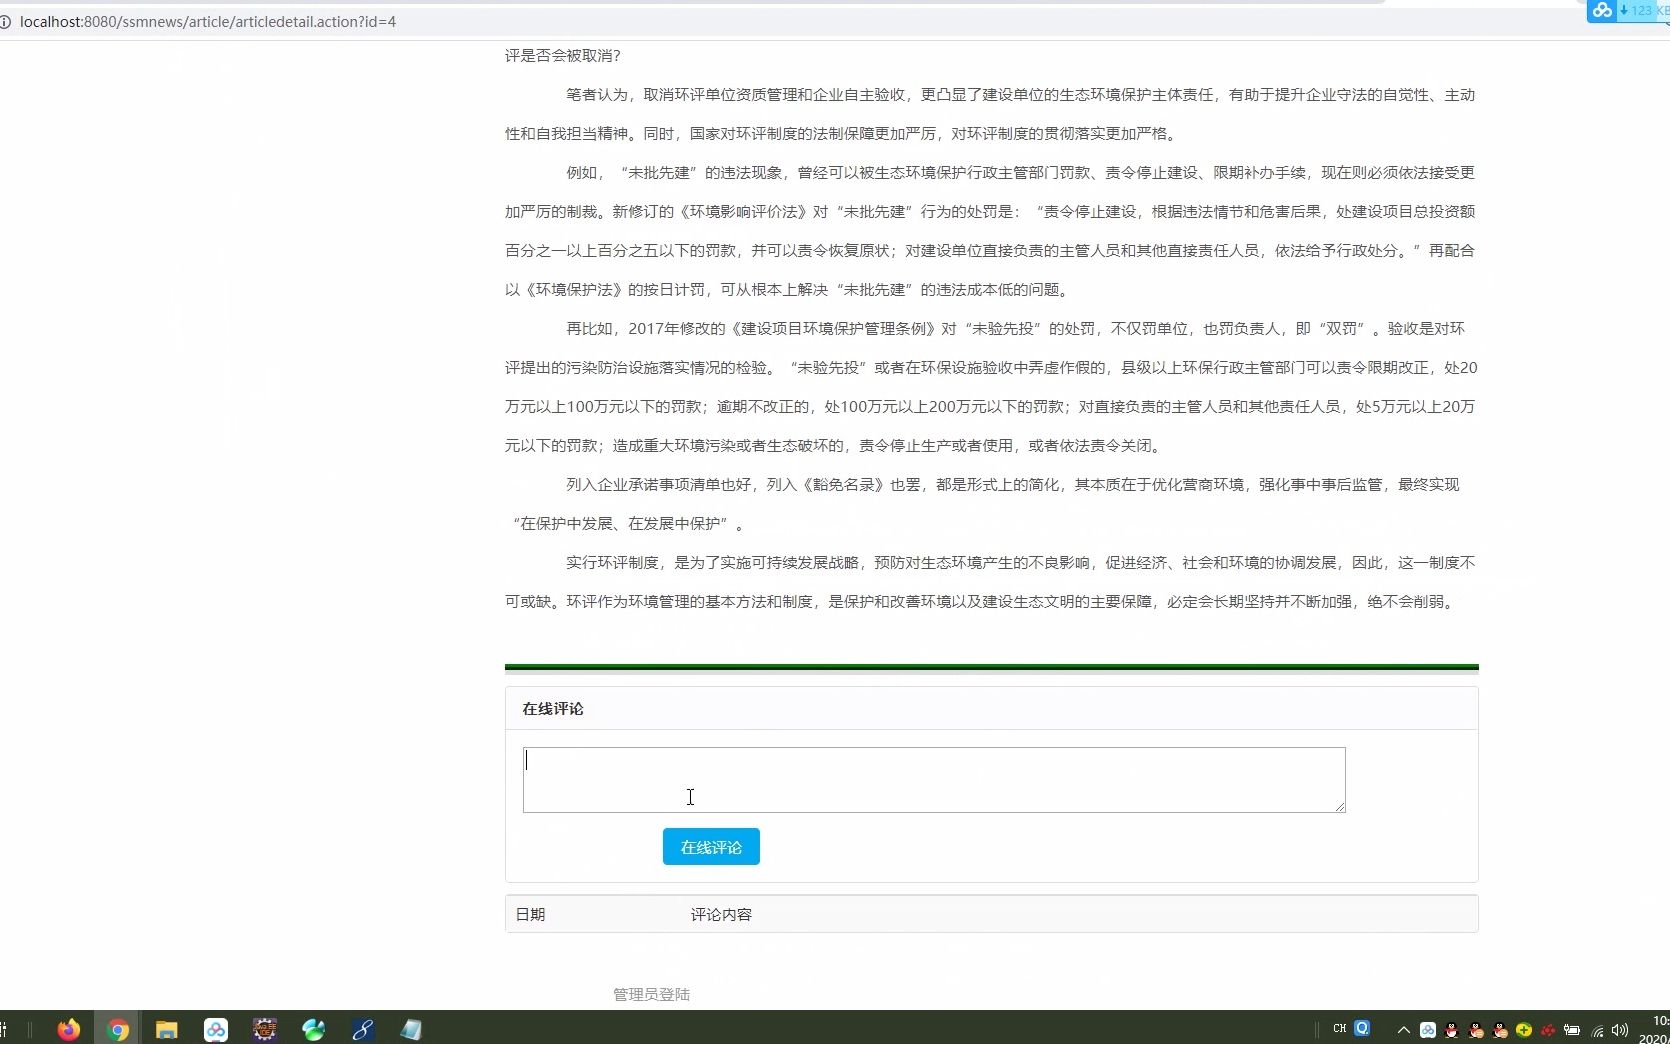Screen dimensions: 1670x1044
Task: Click the green sphere app icon in taskbar
Action: point(314,1029)
